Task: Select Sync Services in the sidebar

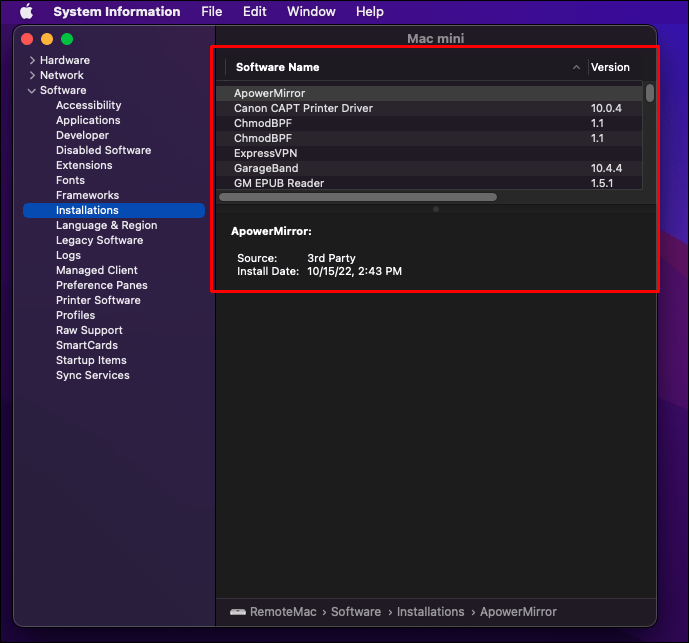Action: click(x=93, y=375)
